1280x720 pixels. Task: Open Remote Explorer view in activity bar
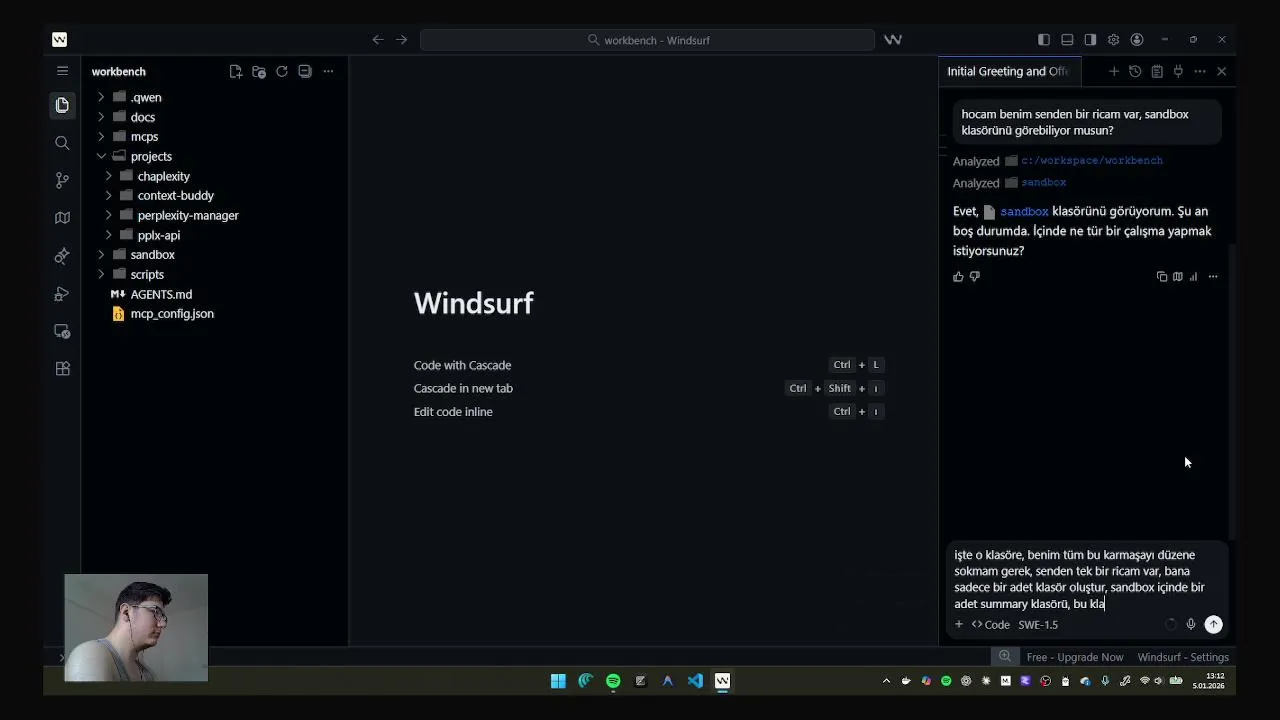(x=62, y=331)
